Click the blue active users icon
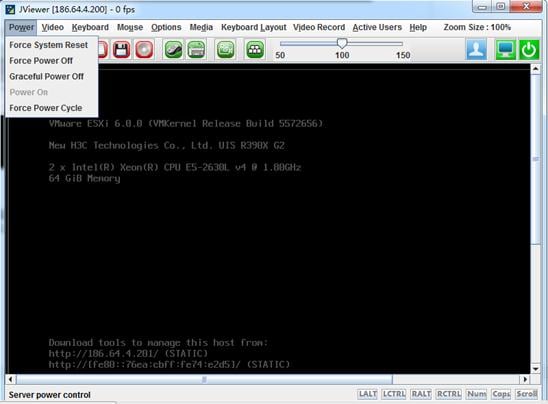The height and width of the screenshot is (404, 548). [476, 50]
